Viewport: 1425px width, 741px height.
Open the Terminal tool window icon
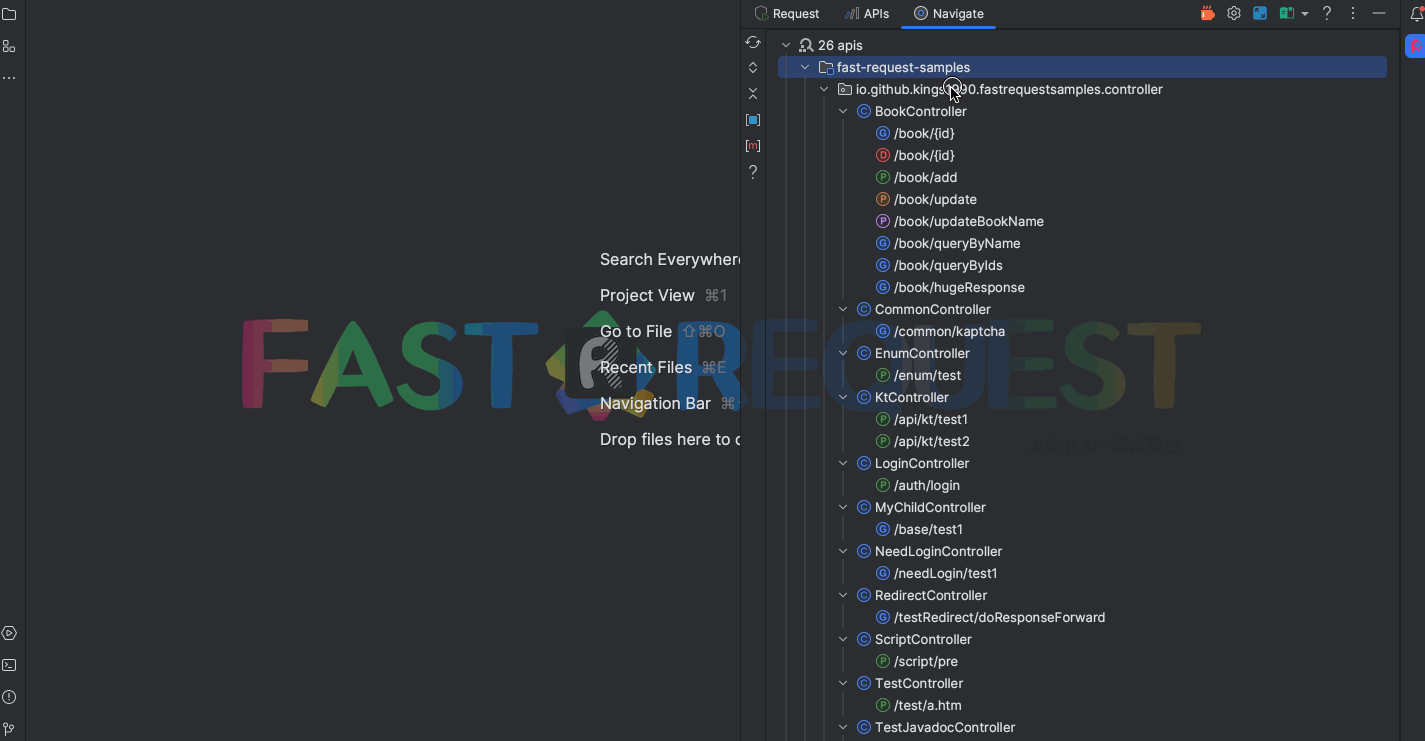pos(10,664)
